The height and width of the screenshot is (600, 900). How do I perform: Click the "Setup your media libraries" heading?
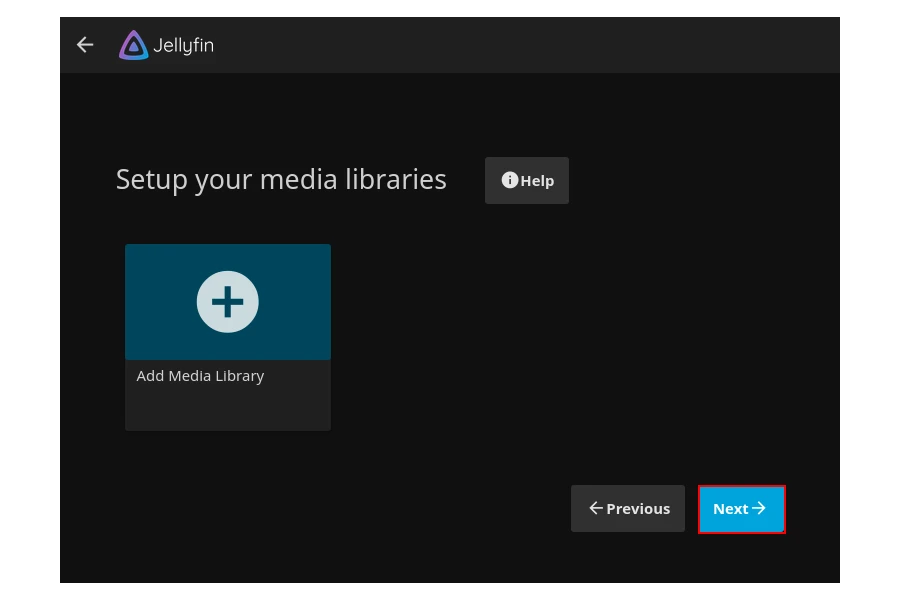pyautogui.click(x=281, y=180)
